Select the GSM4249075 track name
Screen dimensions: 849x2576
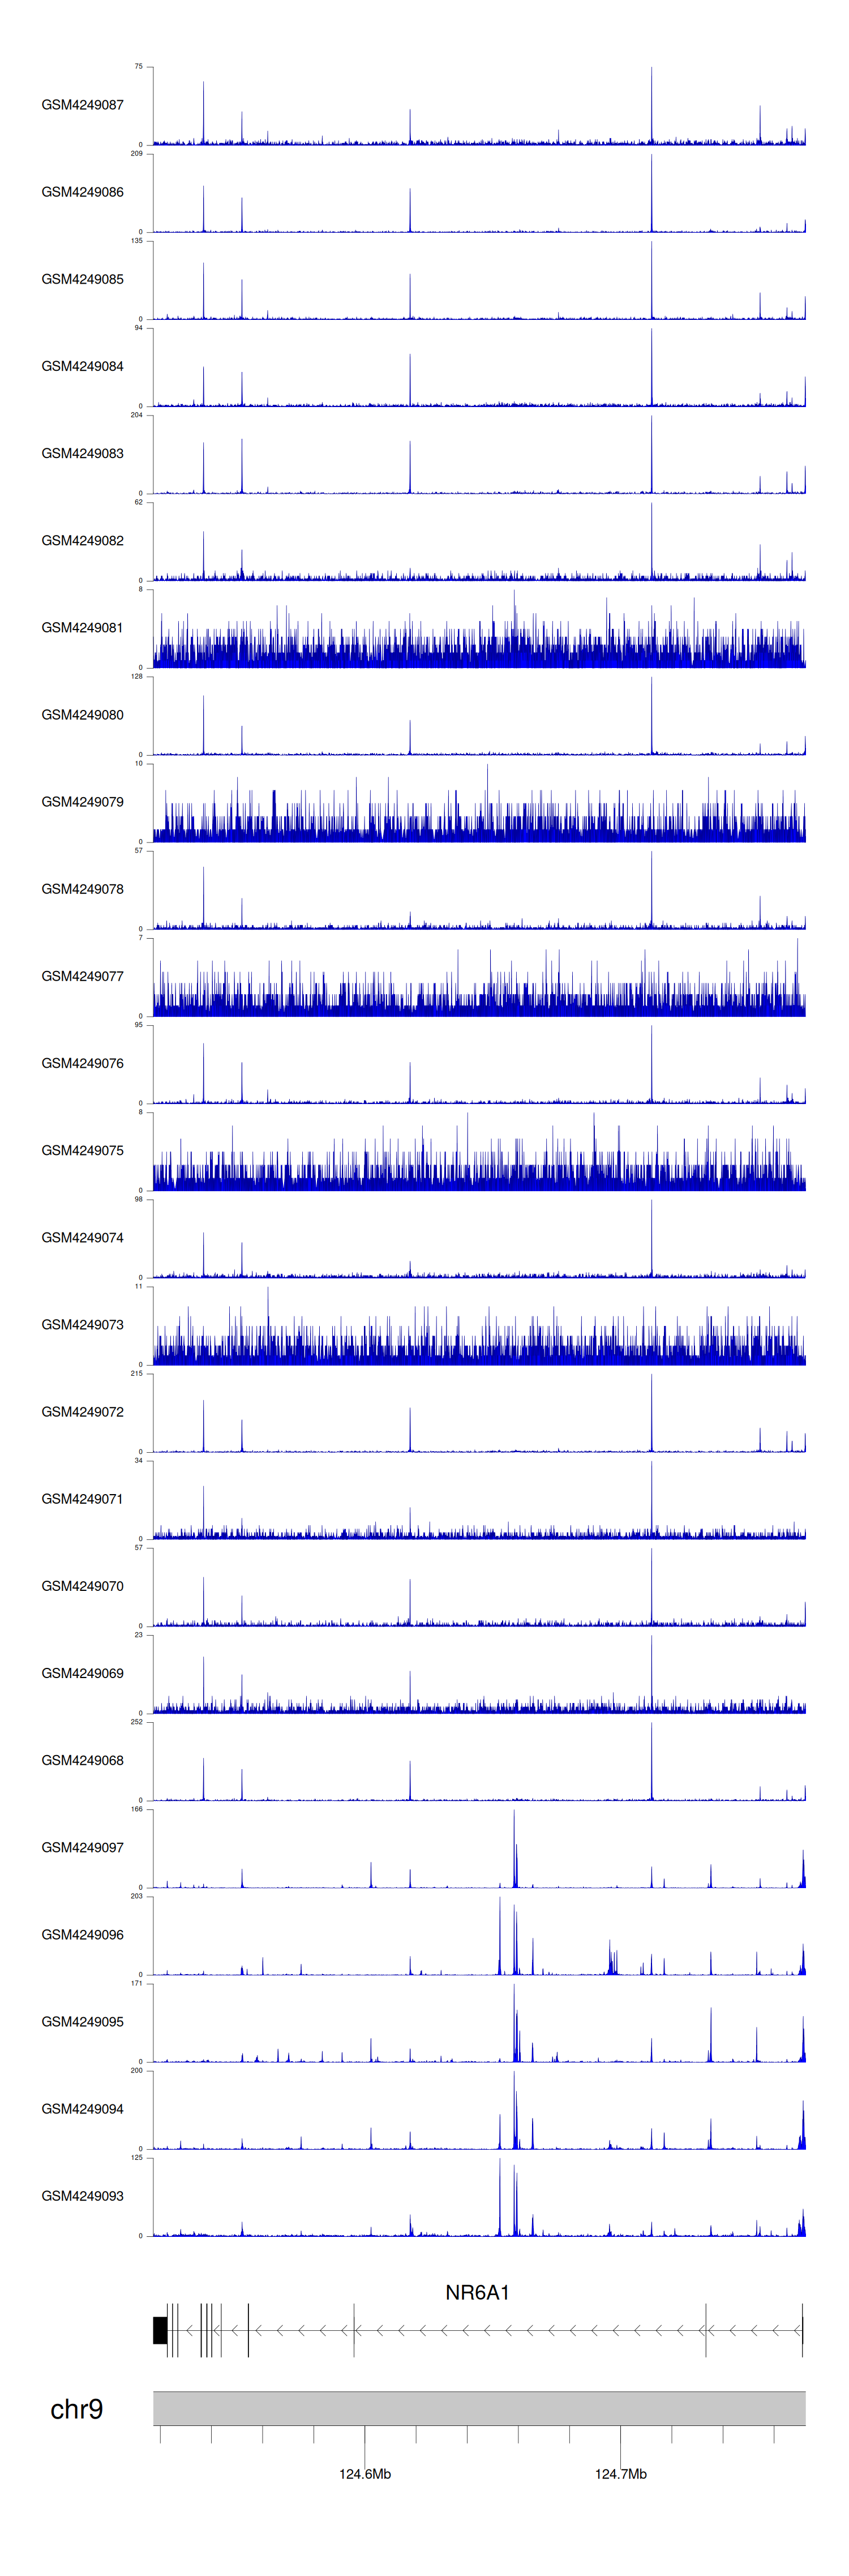[x=82, y=1150]
